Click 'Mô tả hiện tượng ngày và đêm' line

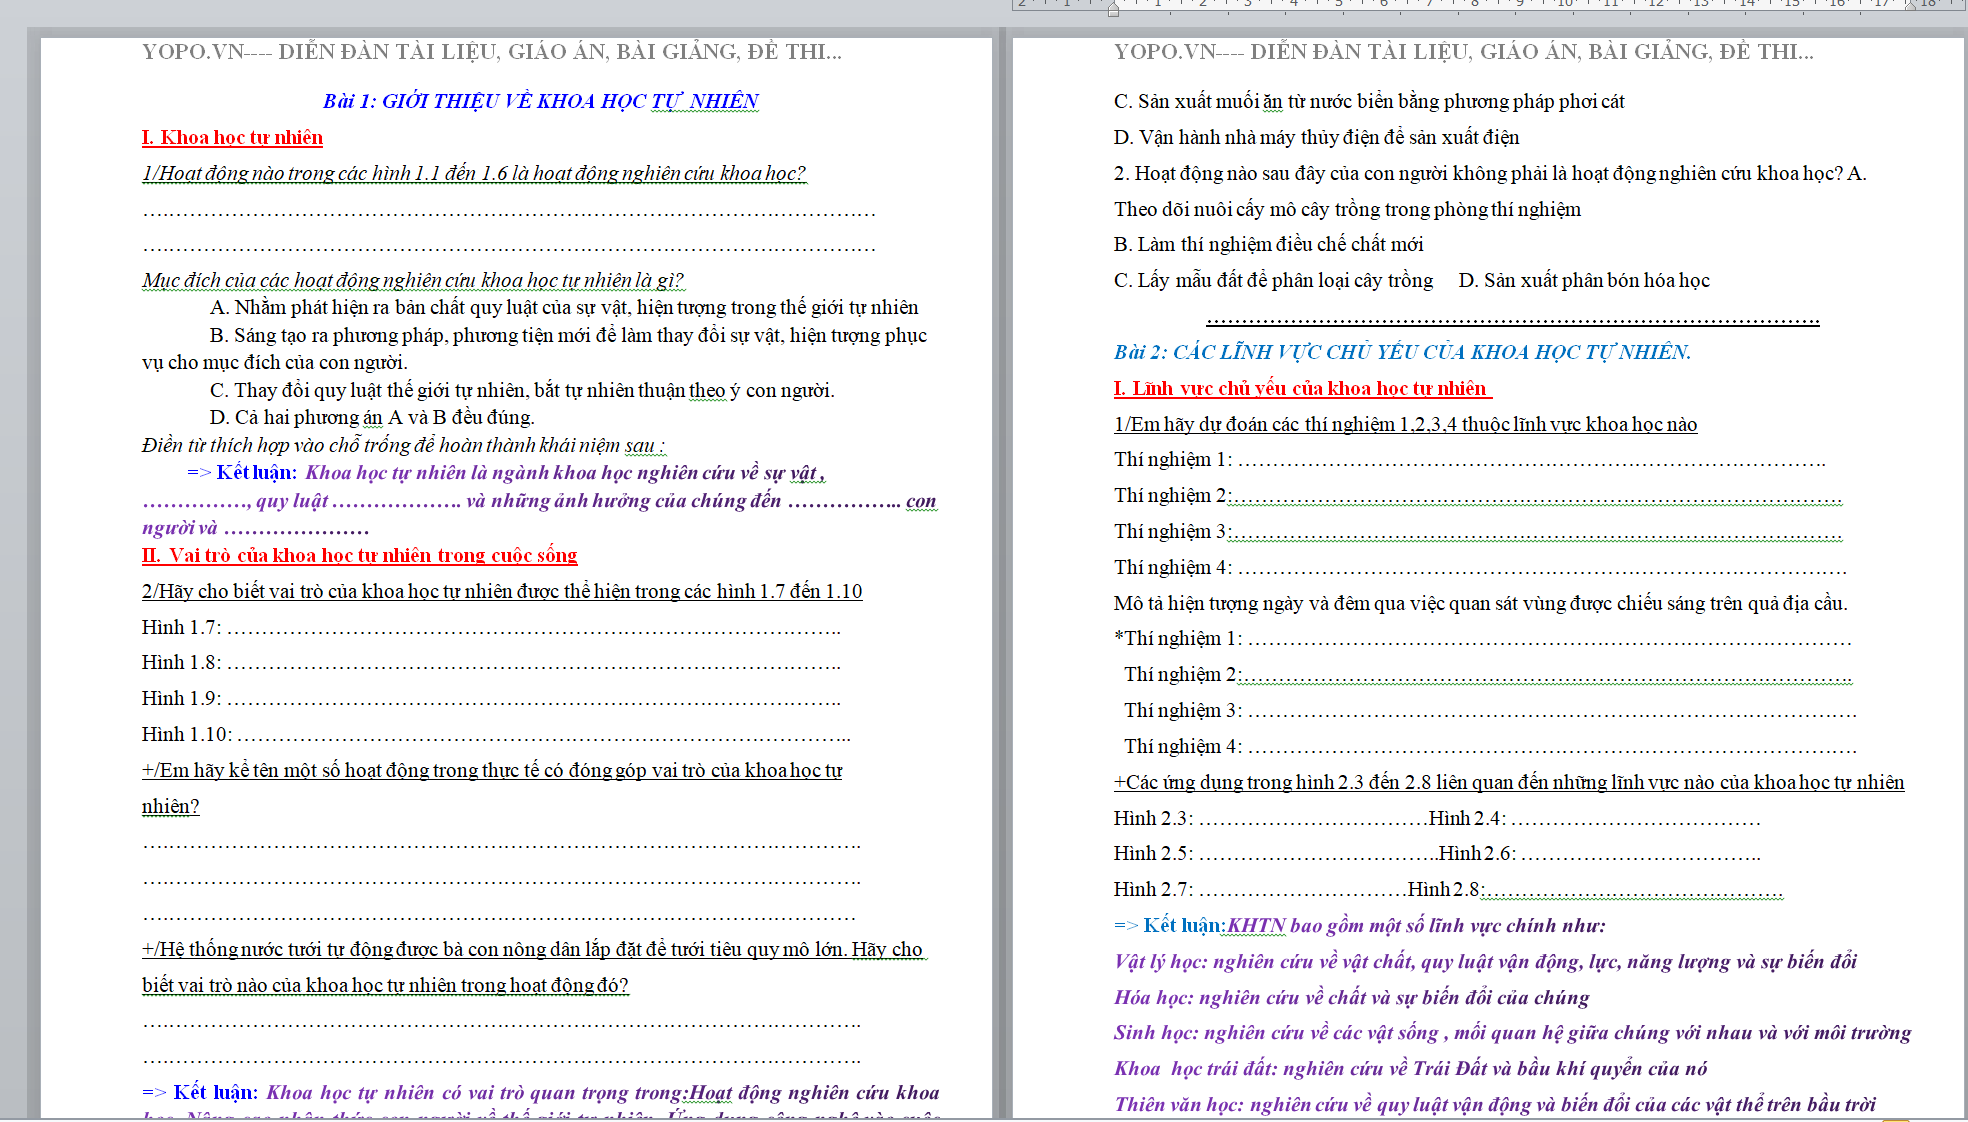tap(1481, 603)
